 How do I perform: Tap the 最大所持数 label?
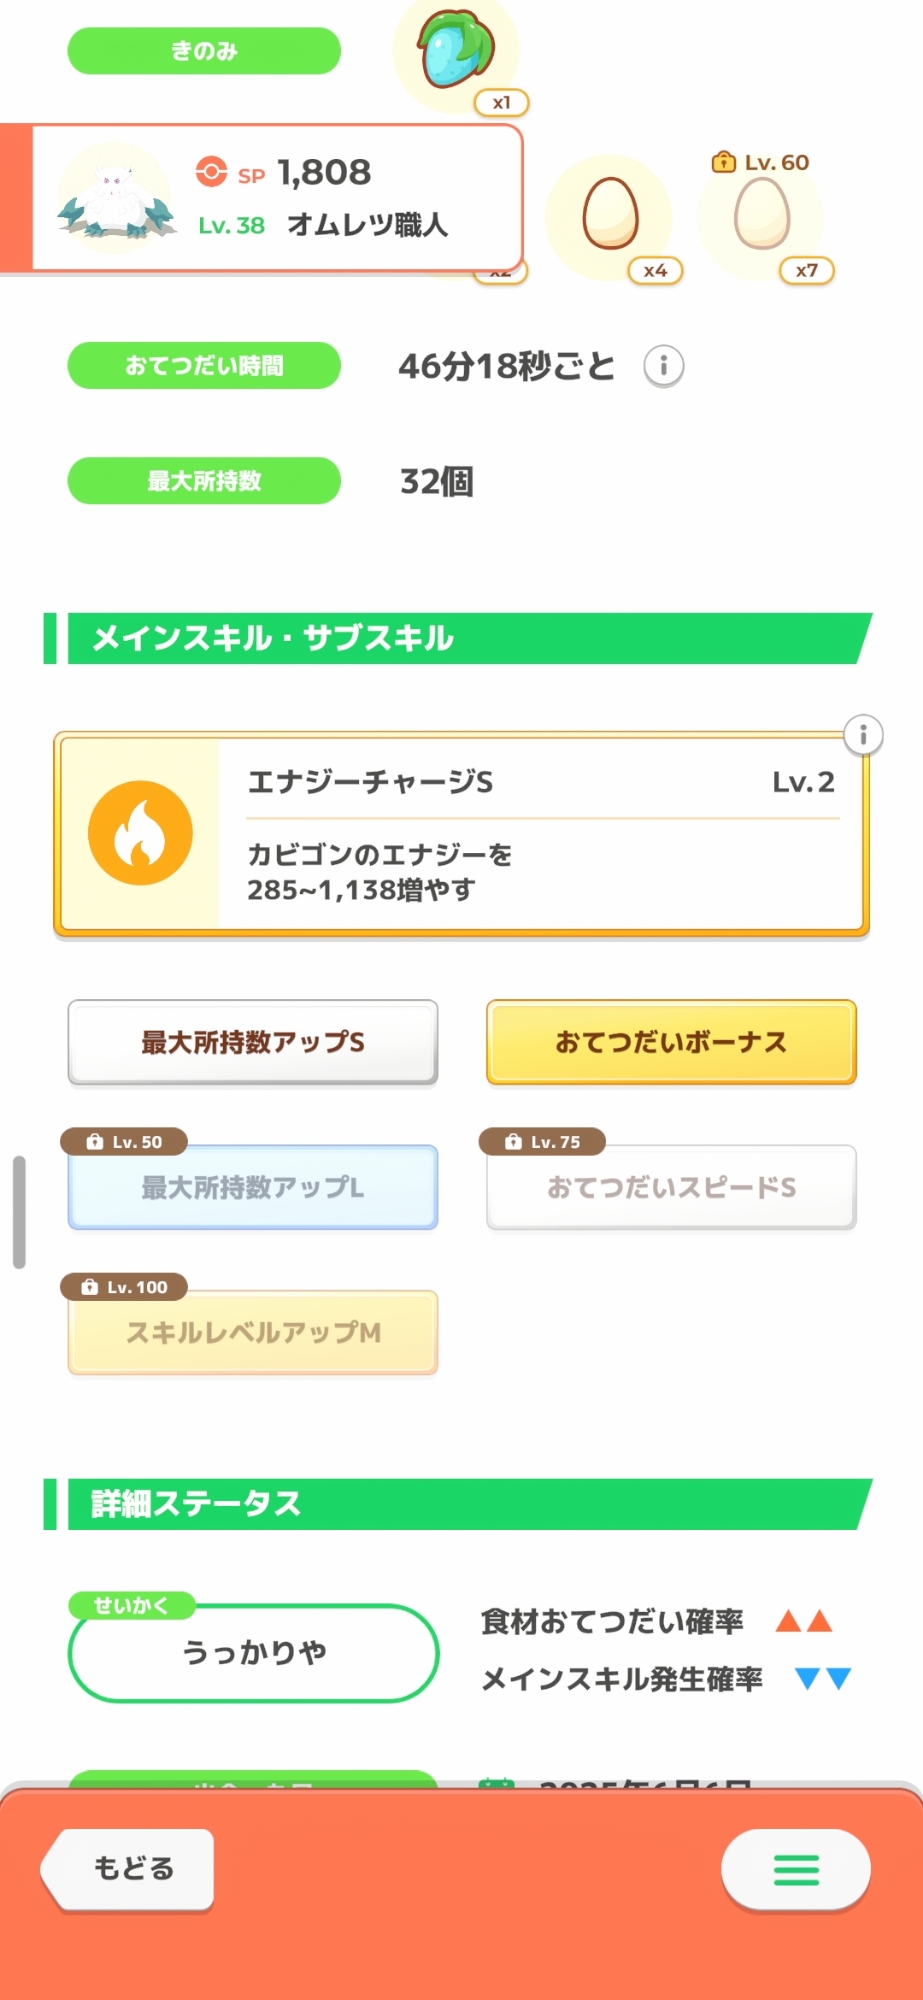pyautogui.click(x=204, y=481)
